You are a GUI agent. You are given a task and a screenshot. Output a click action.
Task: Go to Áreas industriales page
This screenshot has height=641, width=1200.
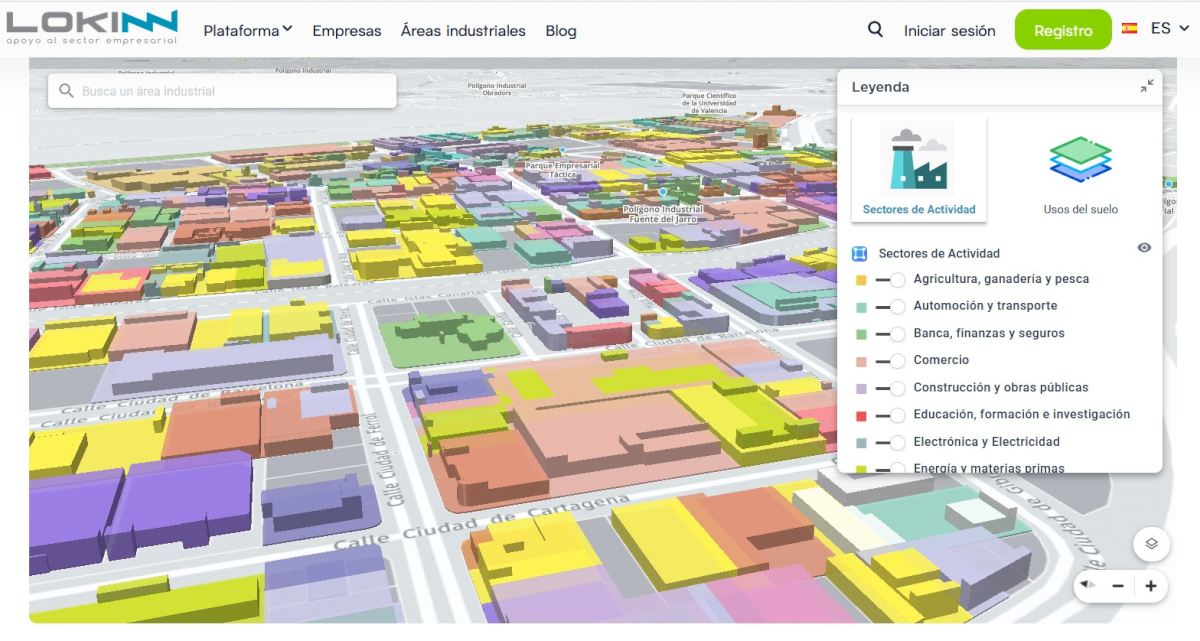click(463, 31)
